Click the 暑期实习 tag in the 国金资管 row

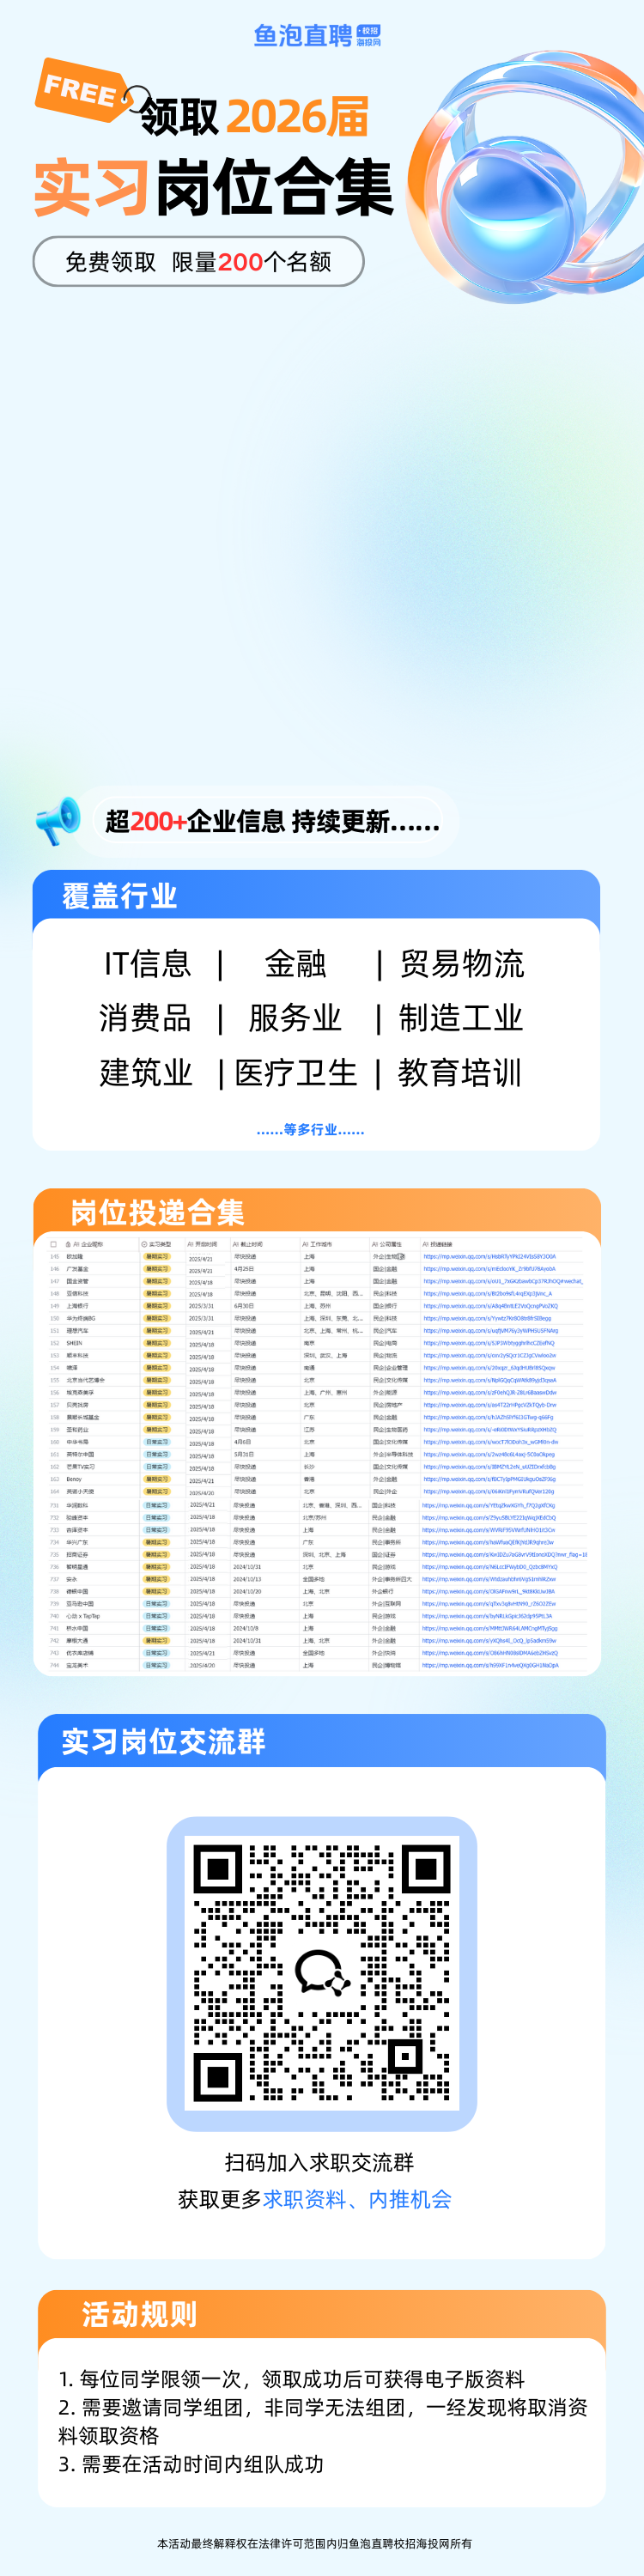point(157,1281)
